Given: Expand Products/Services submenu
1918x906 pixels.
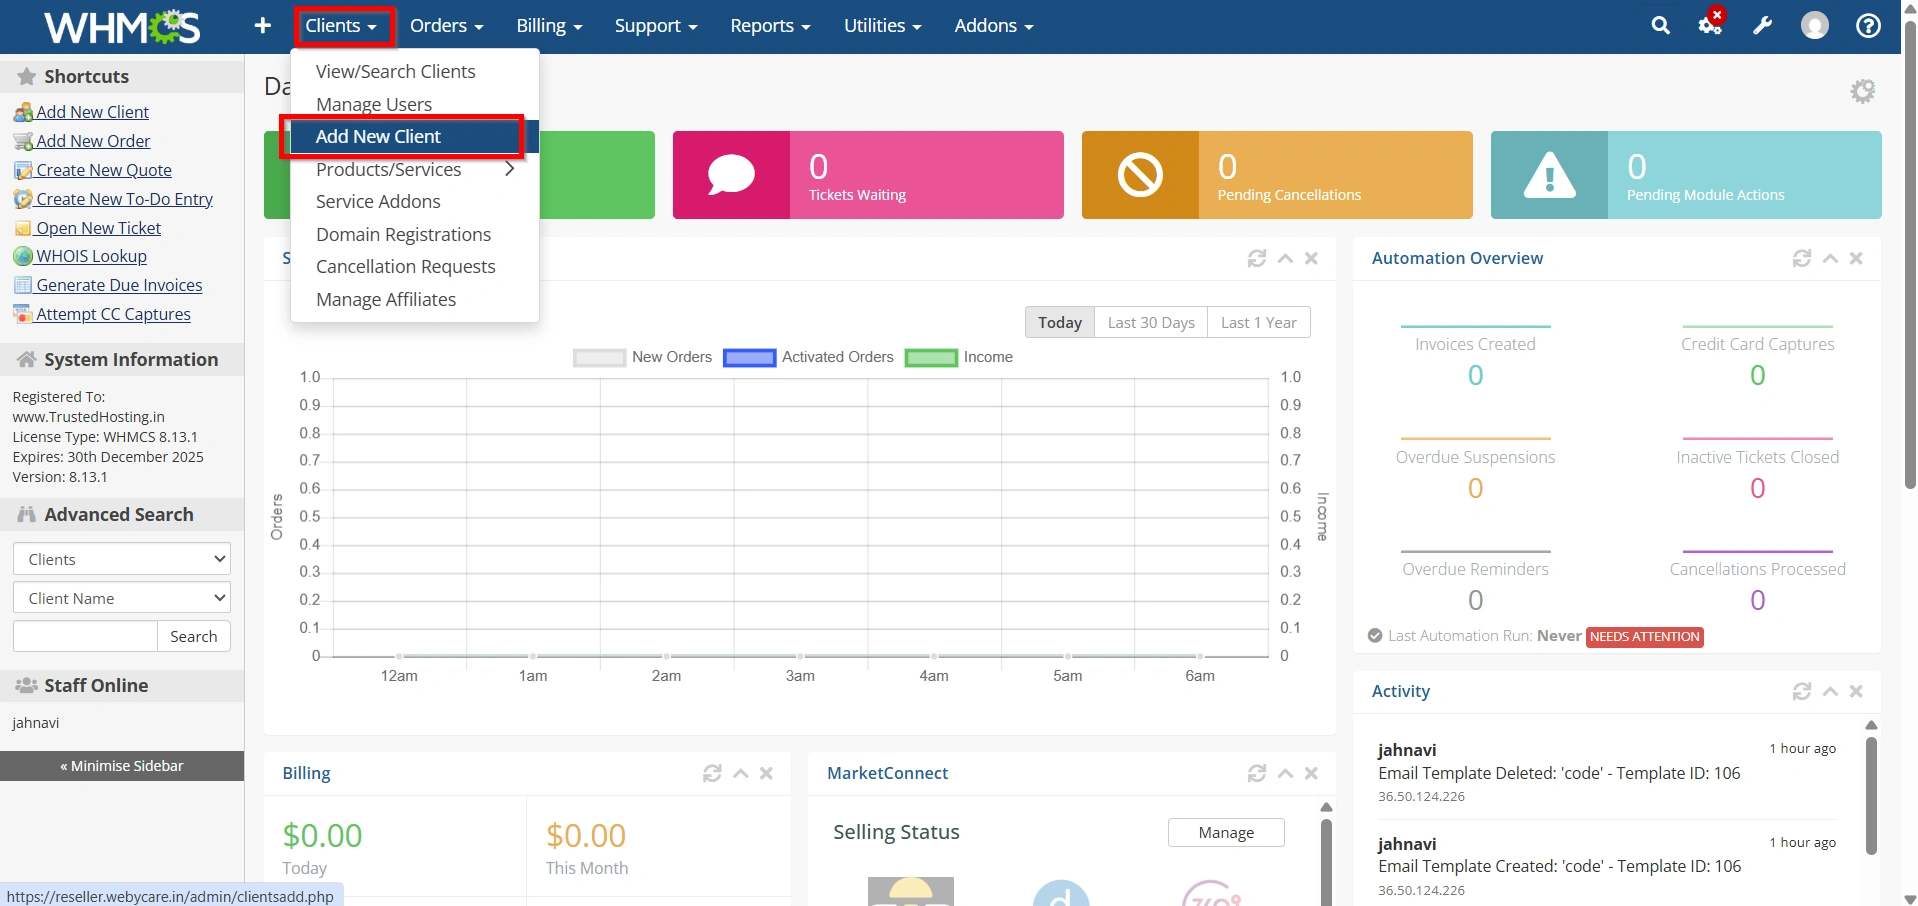Looking at the screenshot, I should click(415, 169).
